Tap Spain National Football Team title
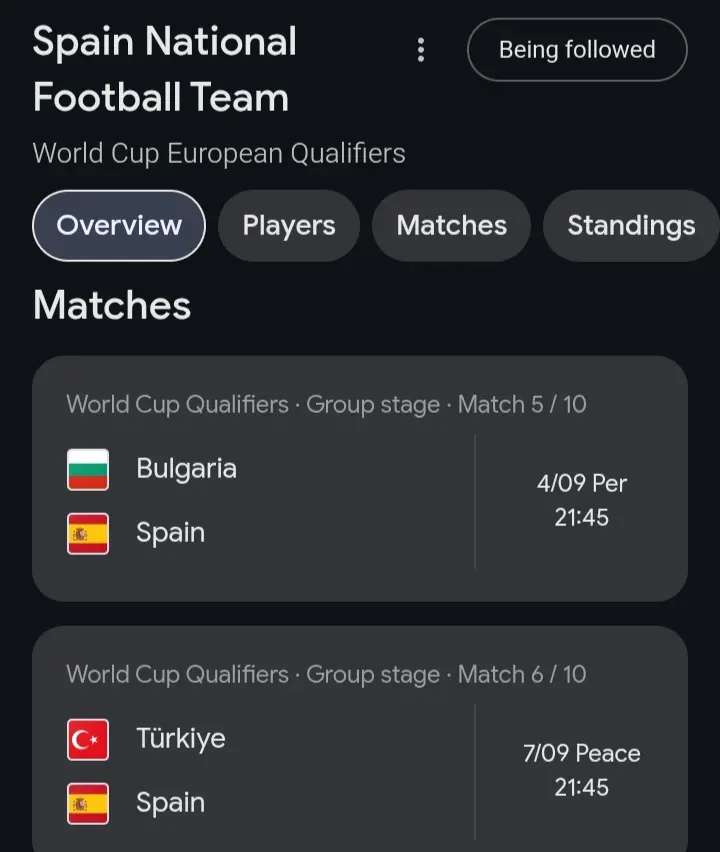The height and width of the screenshot is (852, 720). coord(165,69)
